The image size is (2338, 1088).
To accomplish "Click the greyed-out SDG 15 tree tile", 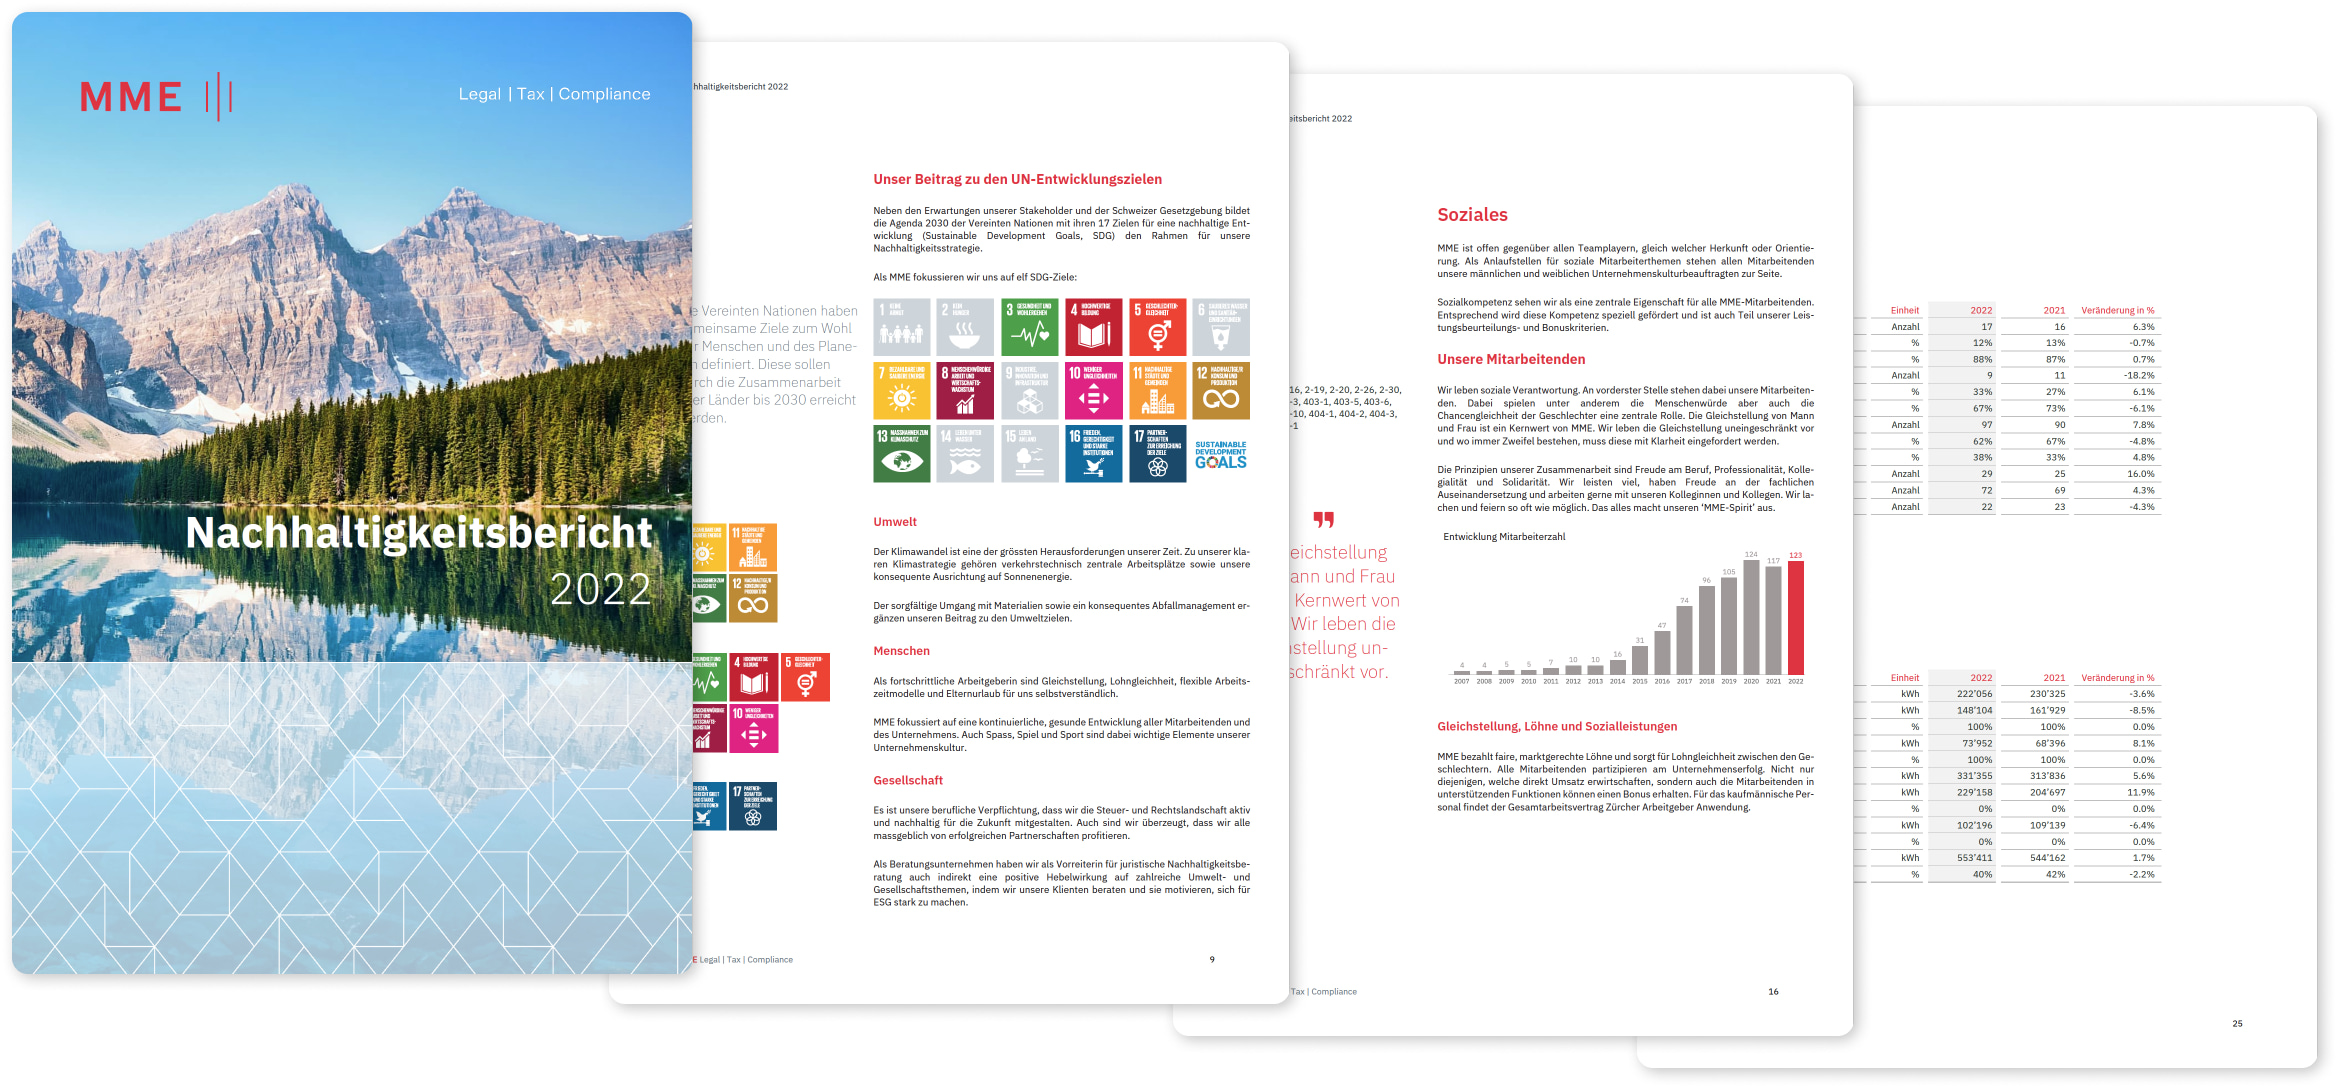I will coord(1029,454).
